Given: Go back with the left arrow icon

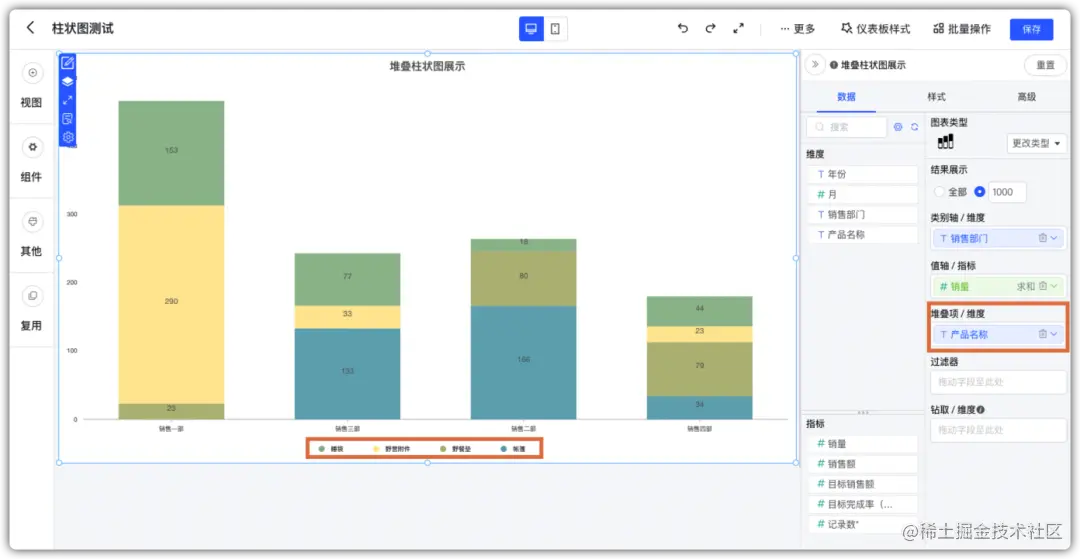Looking at the screenshot, I should (x=30, y=28).
